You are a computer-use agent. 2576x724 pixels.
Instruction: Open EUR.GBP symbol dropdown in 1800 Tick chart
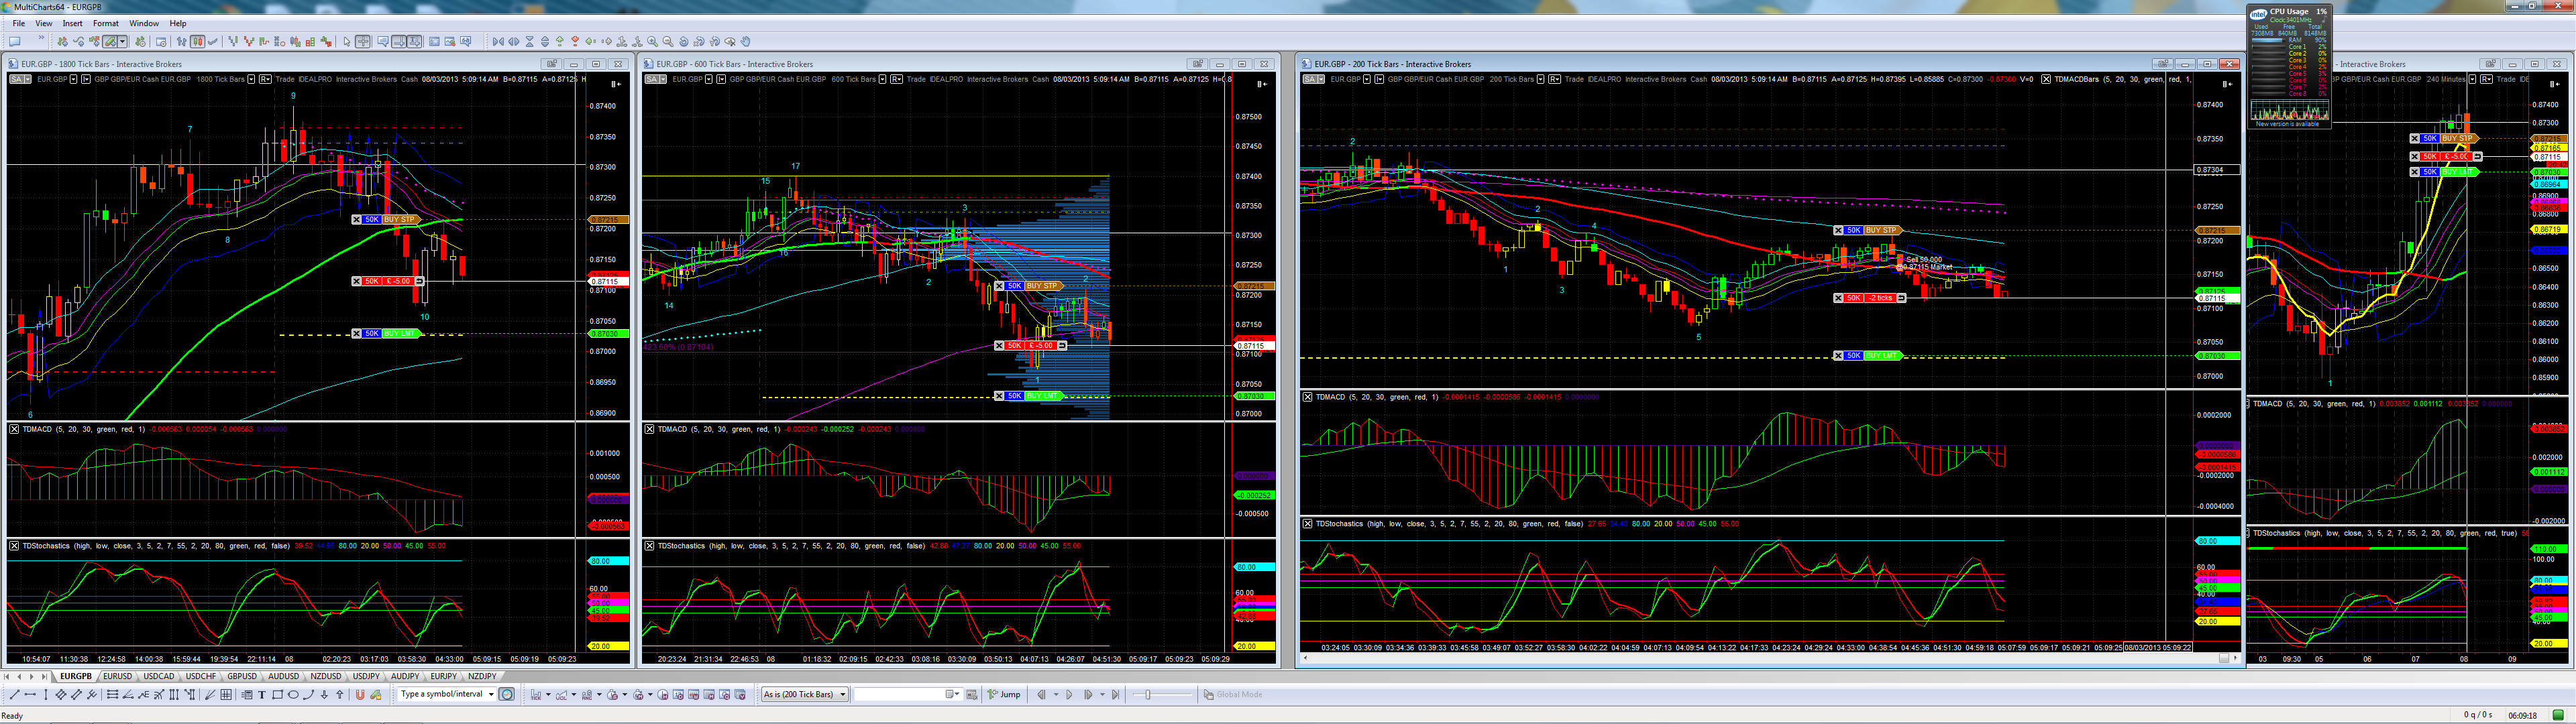coord(72,79)
